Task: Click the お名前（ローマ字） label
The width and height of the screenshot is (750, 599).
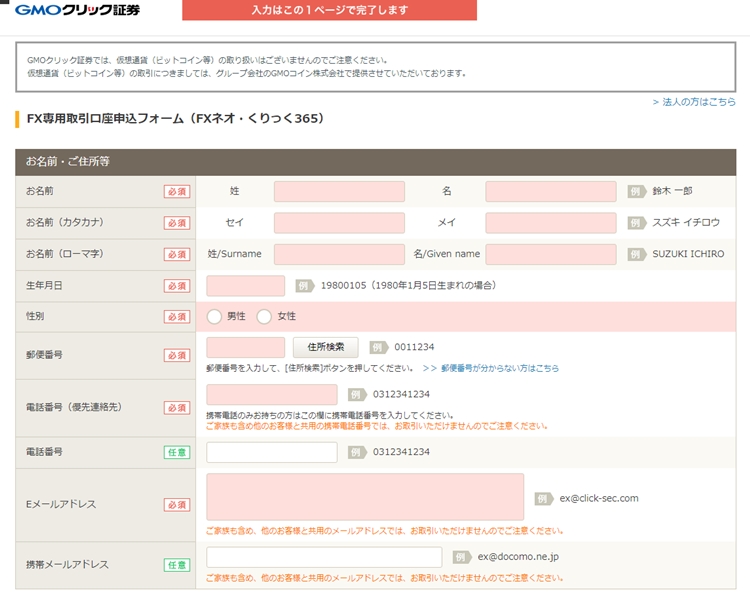Action: 65,254
